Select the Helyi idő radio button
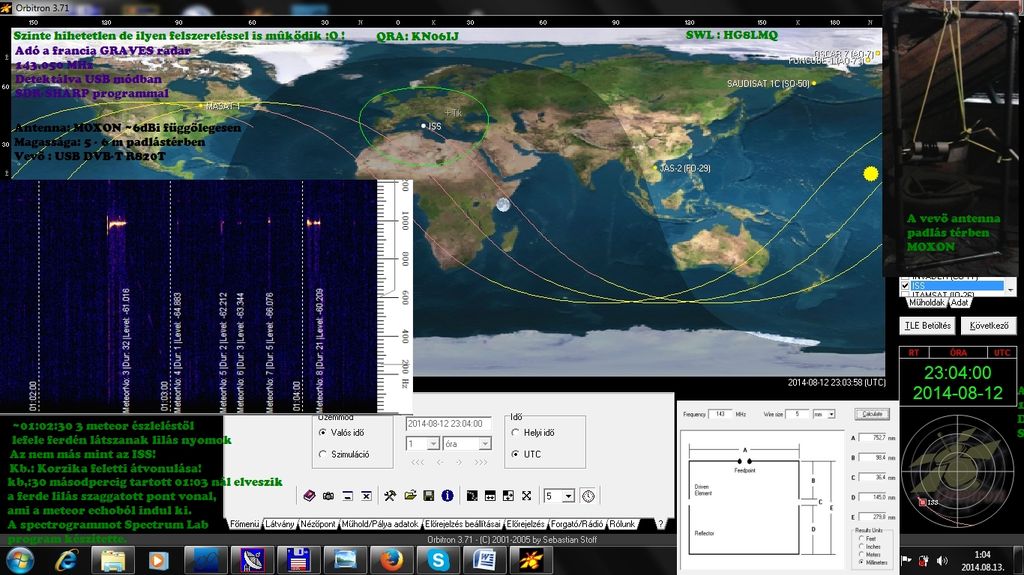 click(x=515, y=433)
